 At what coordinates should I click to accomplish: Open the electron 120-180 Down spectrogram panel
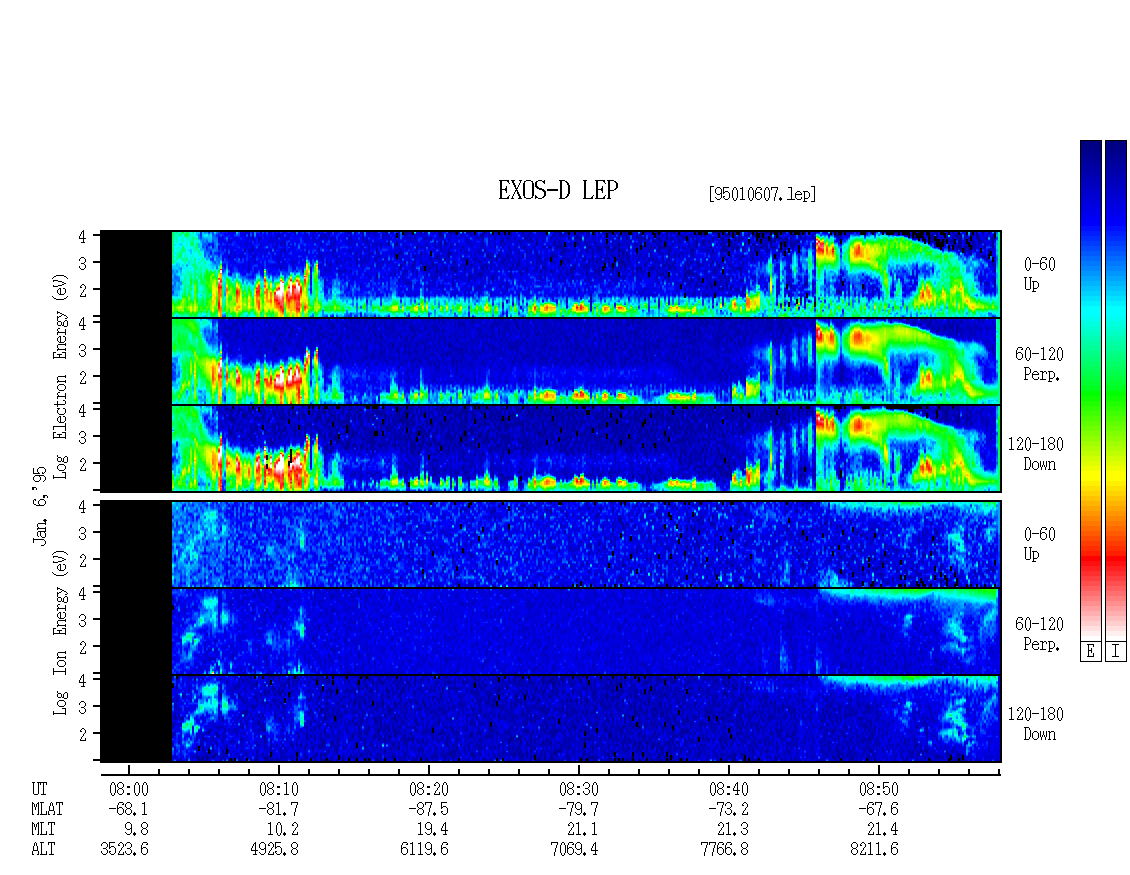(551, 448)
